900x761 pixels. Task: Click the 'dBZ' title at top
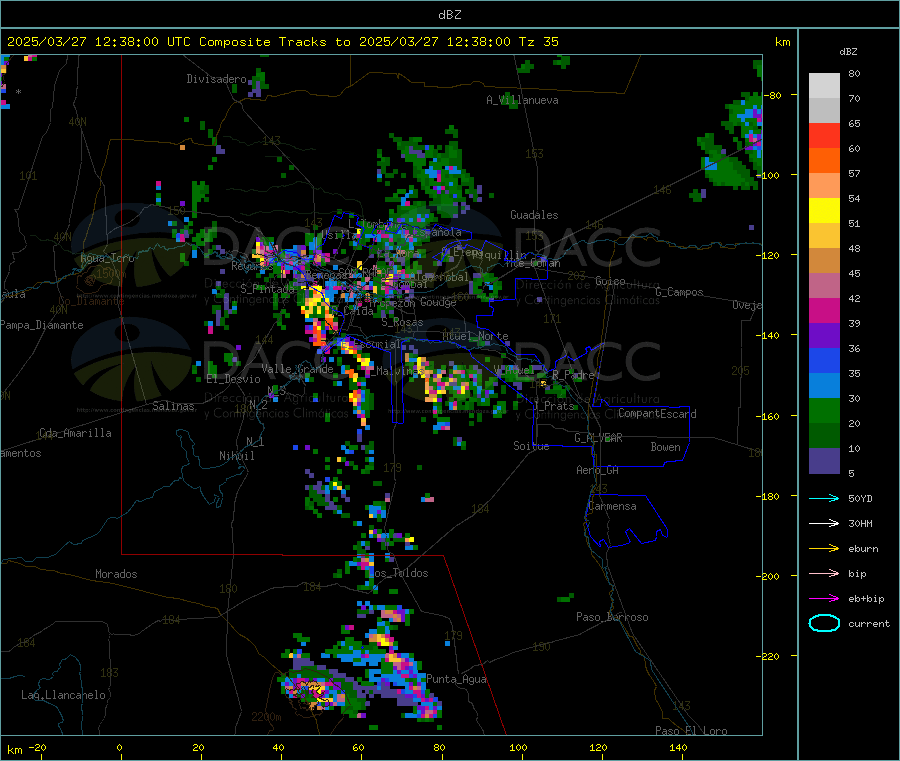(449, 15)
